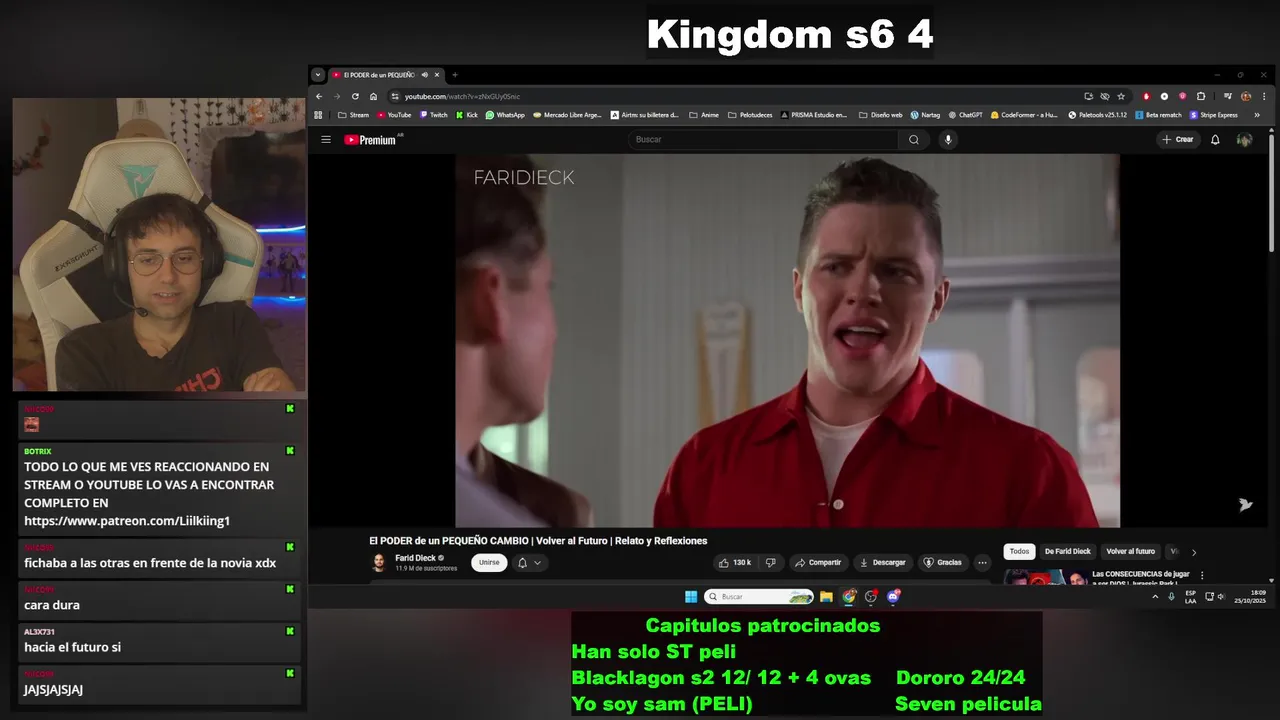Select the Volver al futuro chip
Viewport: 1280px width, 720px height.
1130,552
